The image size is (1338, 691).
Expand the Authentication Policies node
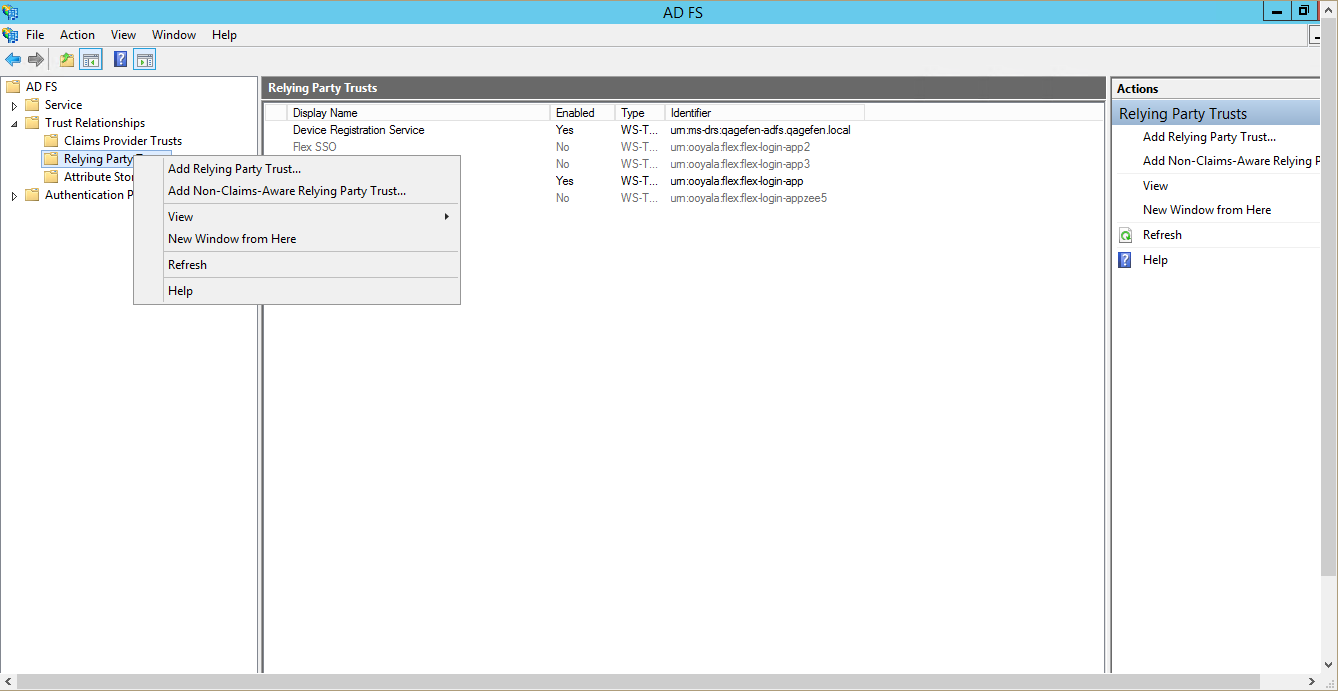pyautogui.click(x=14, y=194)
